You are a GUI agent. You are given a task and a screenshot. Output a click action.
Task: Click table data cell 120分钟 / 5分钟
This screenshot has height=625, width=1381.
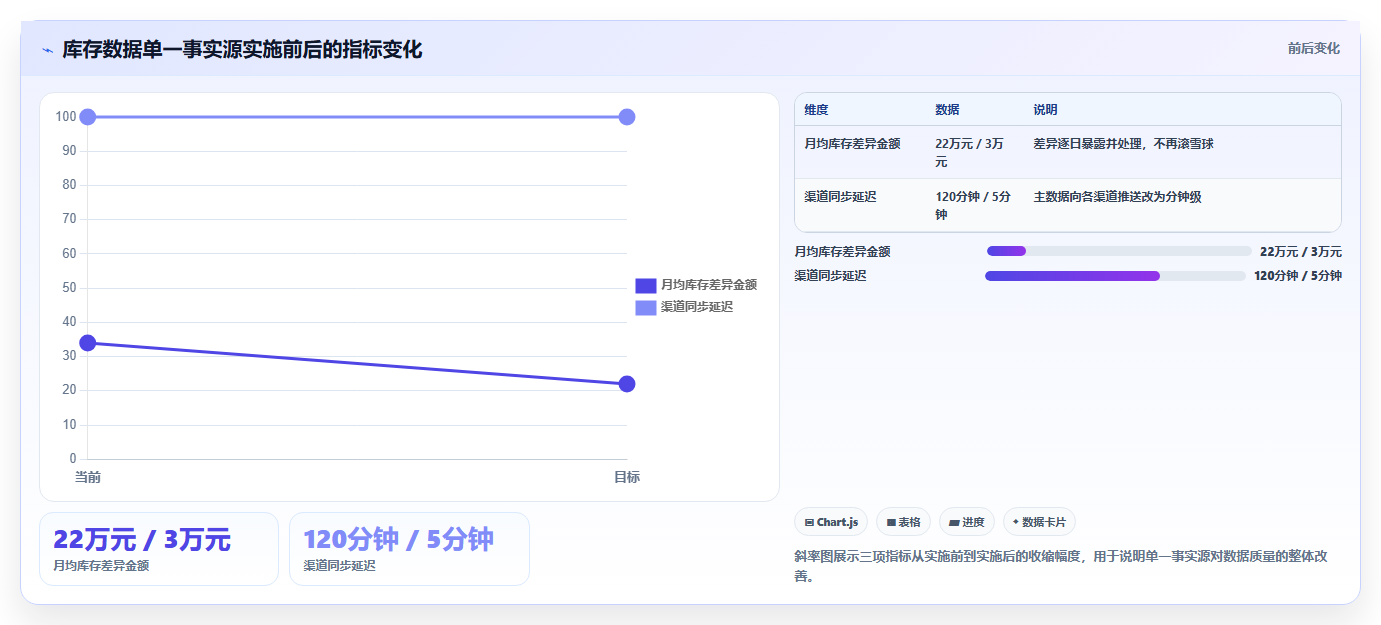click(973, 205)
